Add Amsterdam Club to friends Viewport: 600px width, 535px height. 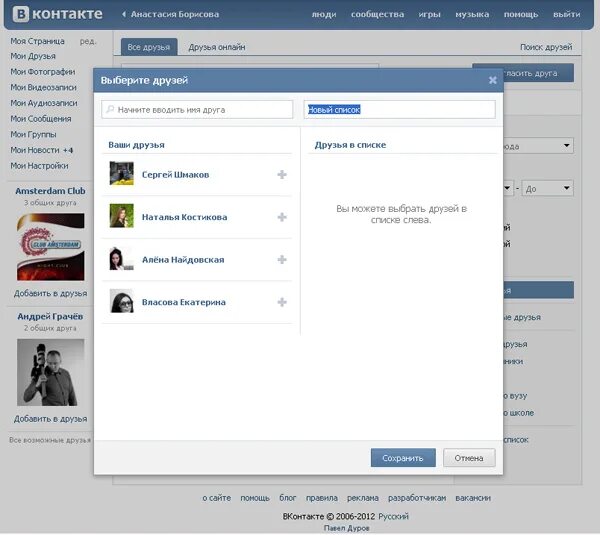coord(51,294)
